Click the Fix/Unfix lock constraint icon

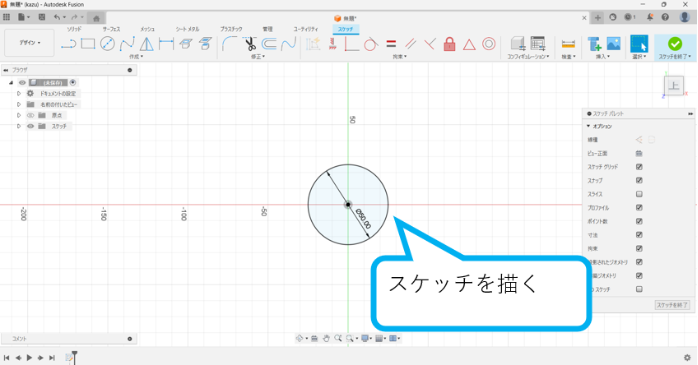pyautogui.click(x=450, y=44)
